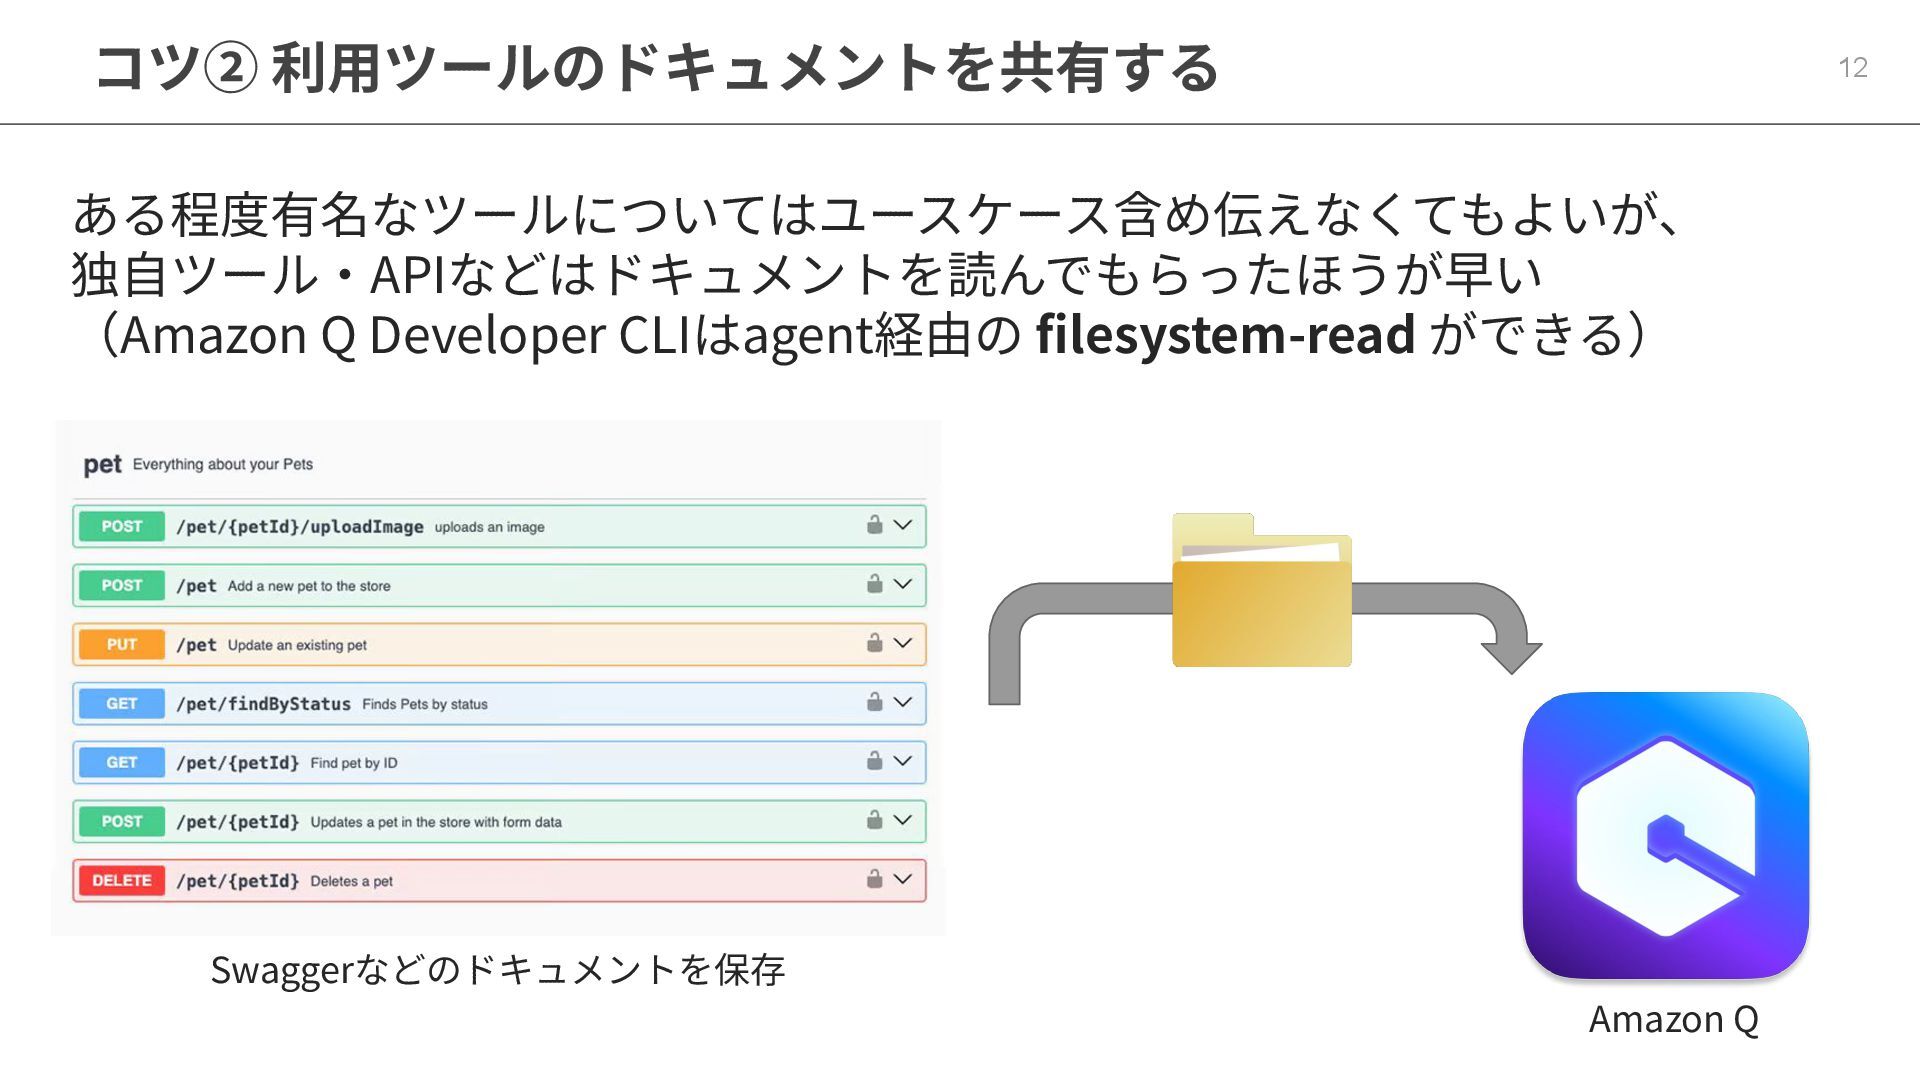
Task: Click lock icon on 'Add a new pet' row
Action: [874, 584]
